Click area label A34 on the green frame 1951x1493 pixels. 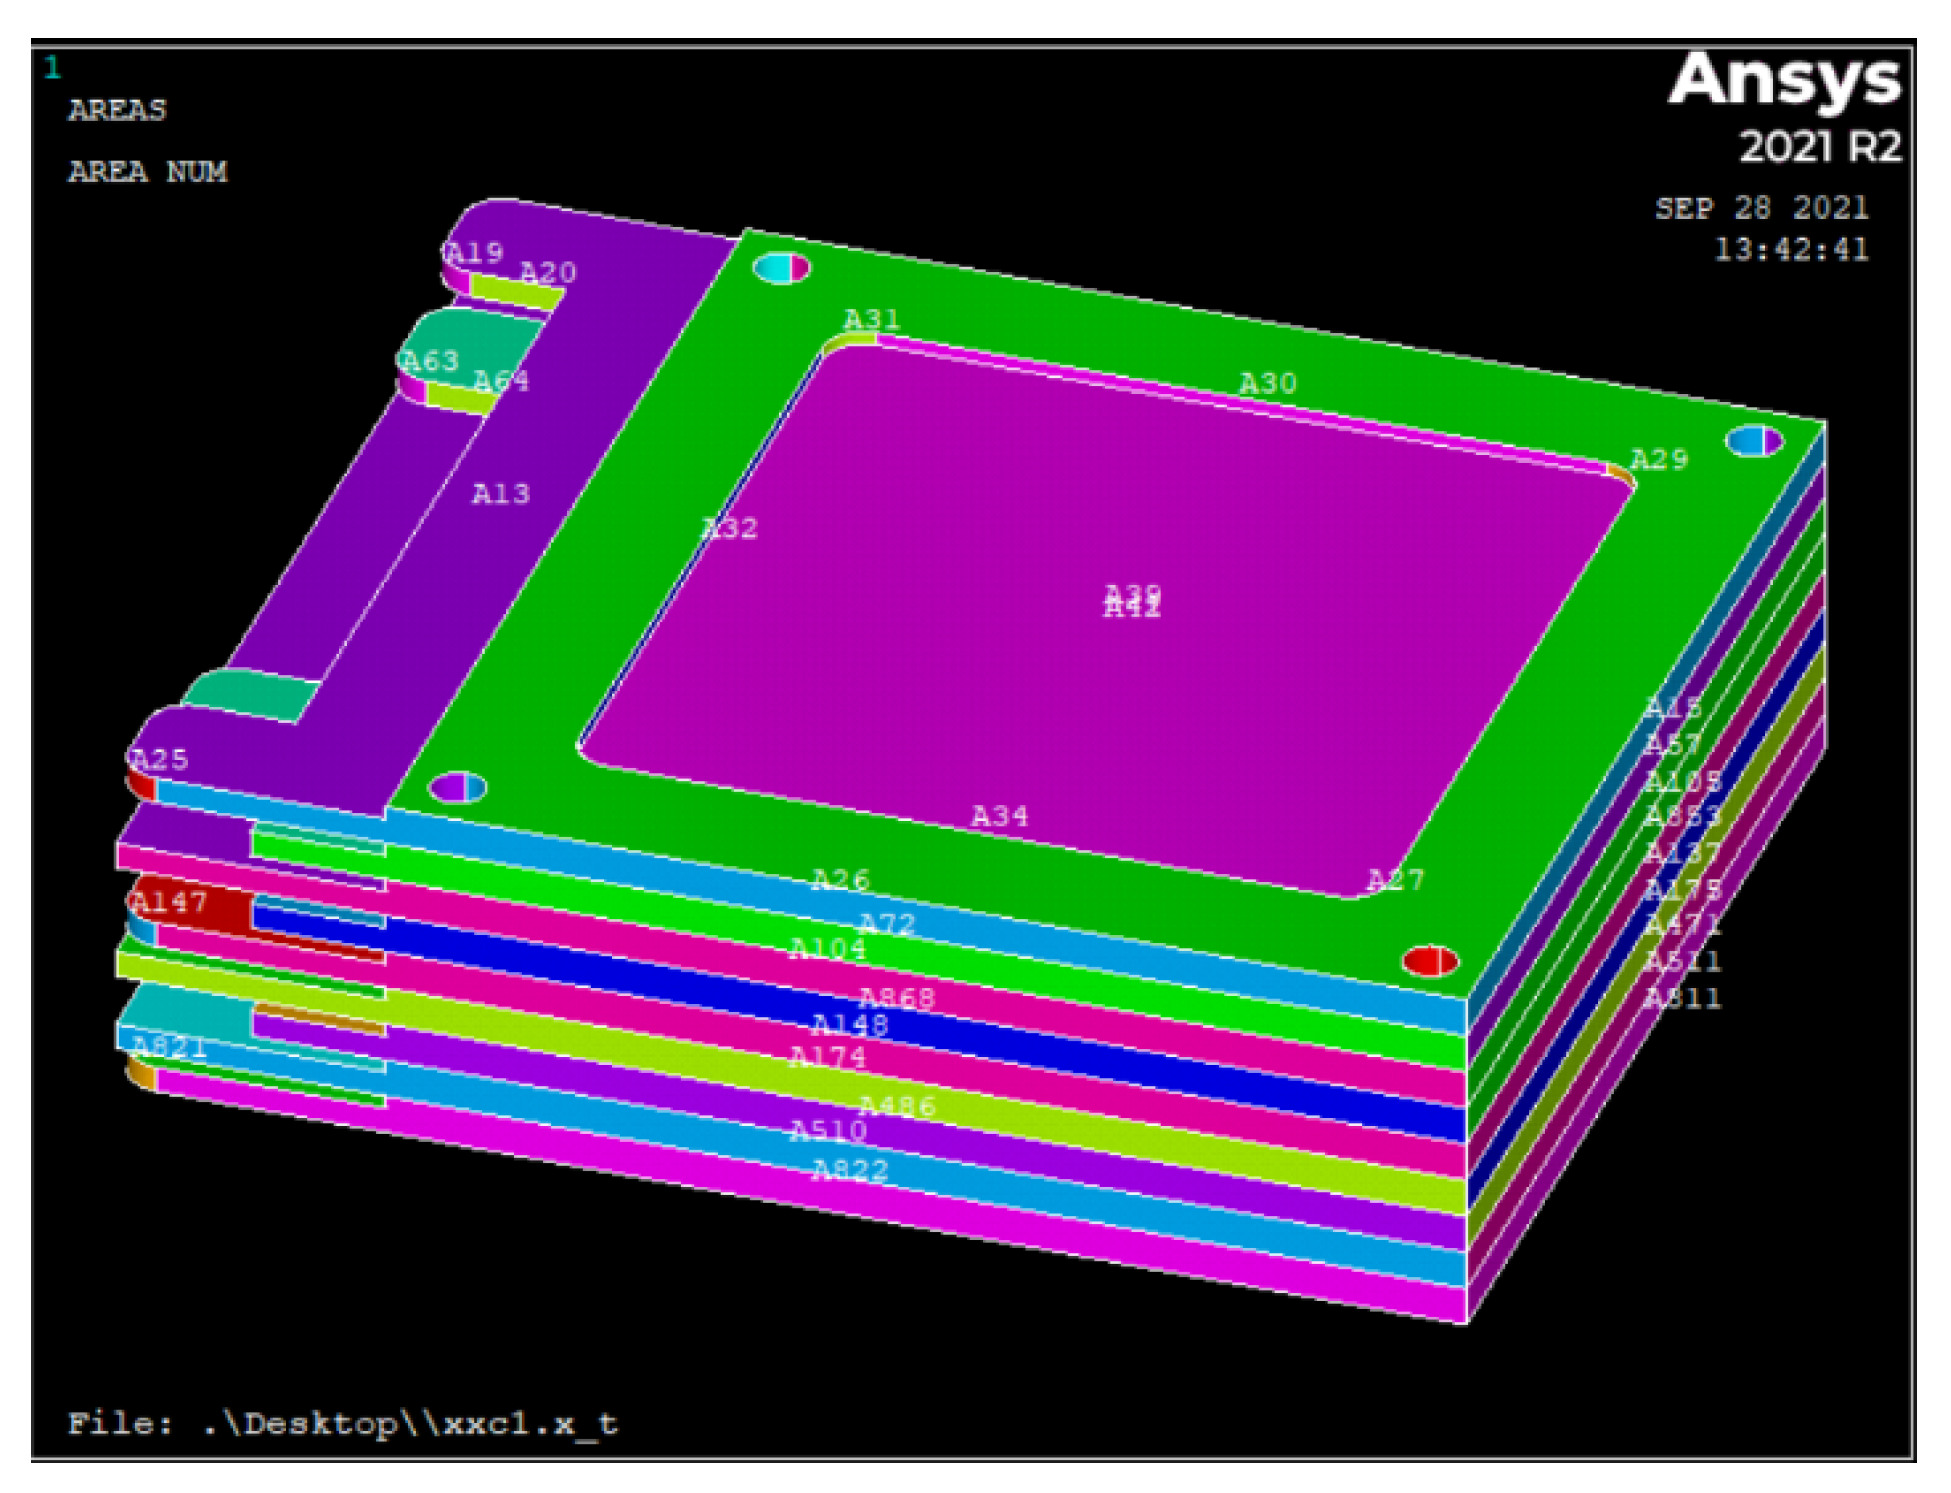coord(999,817)
